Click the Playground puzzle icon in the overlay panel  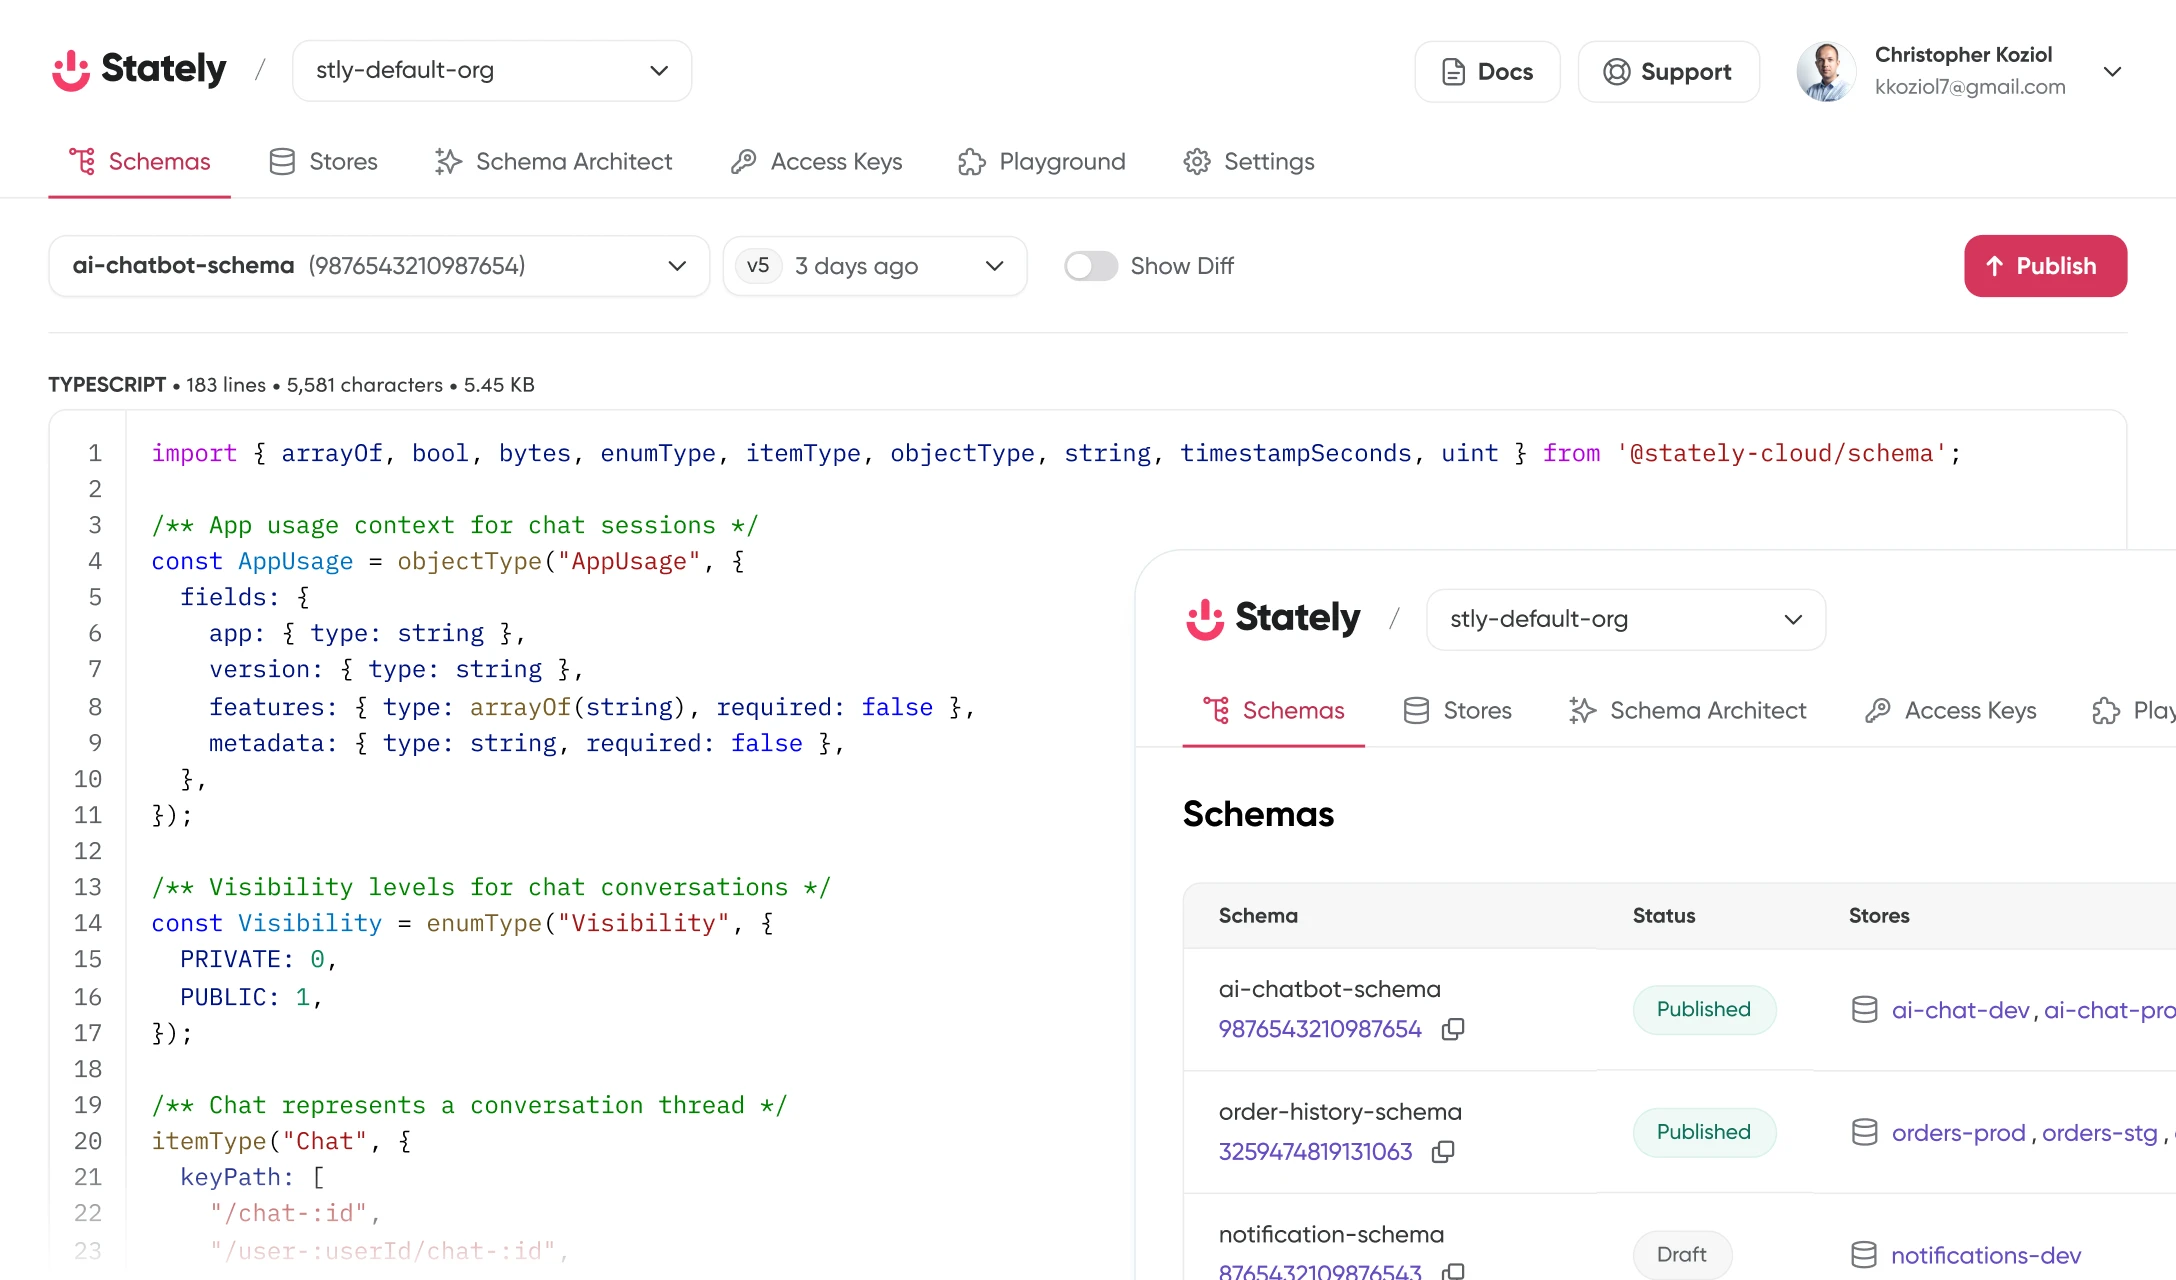point(2105,710)
